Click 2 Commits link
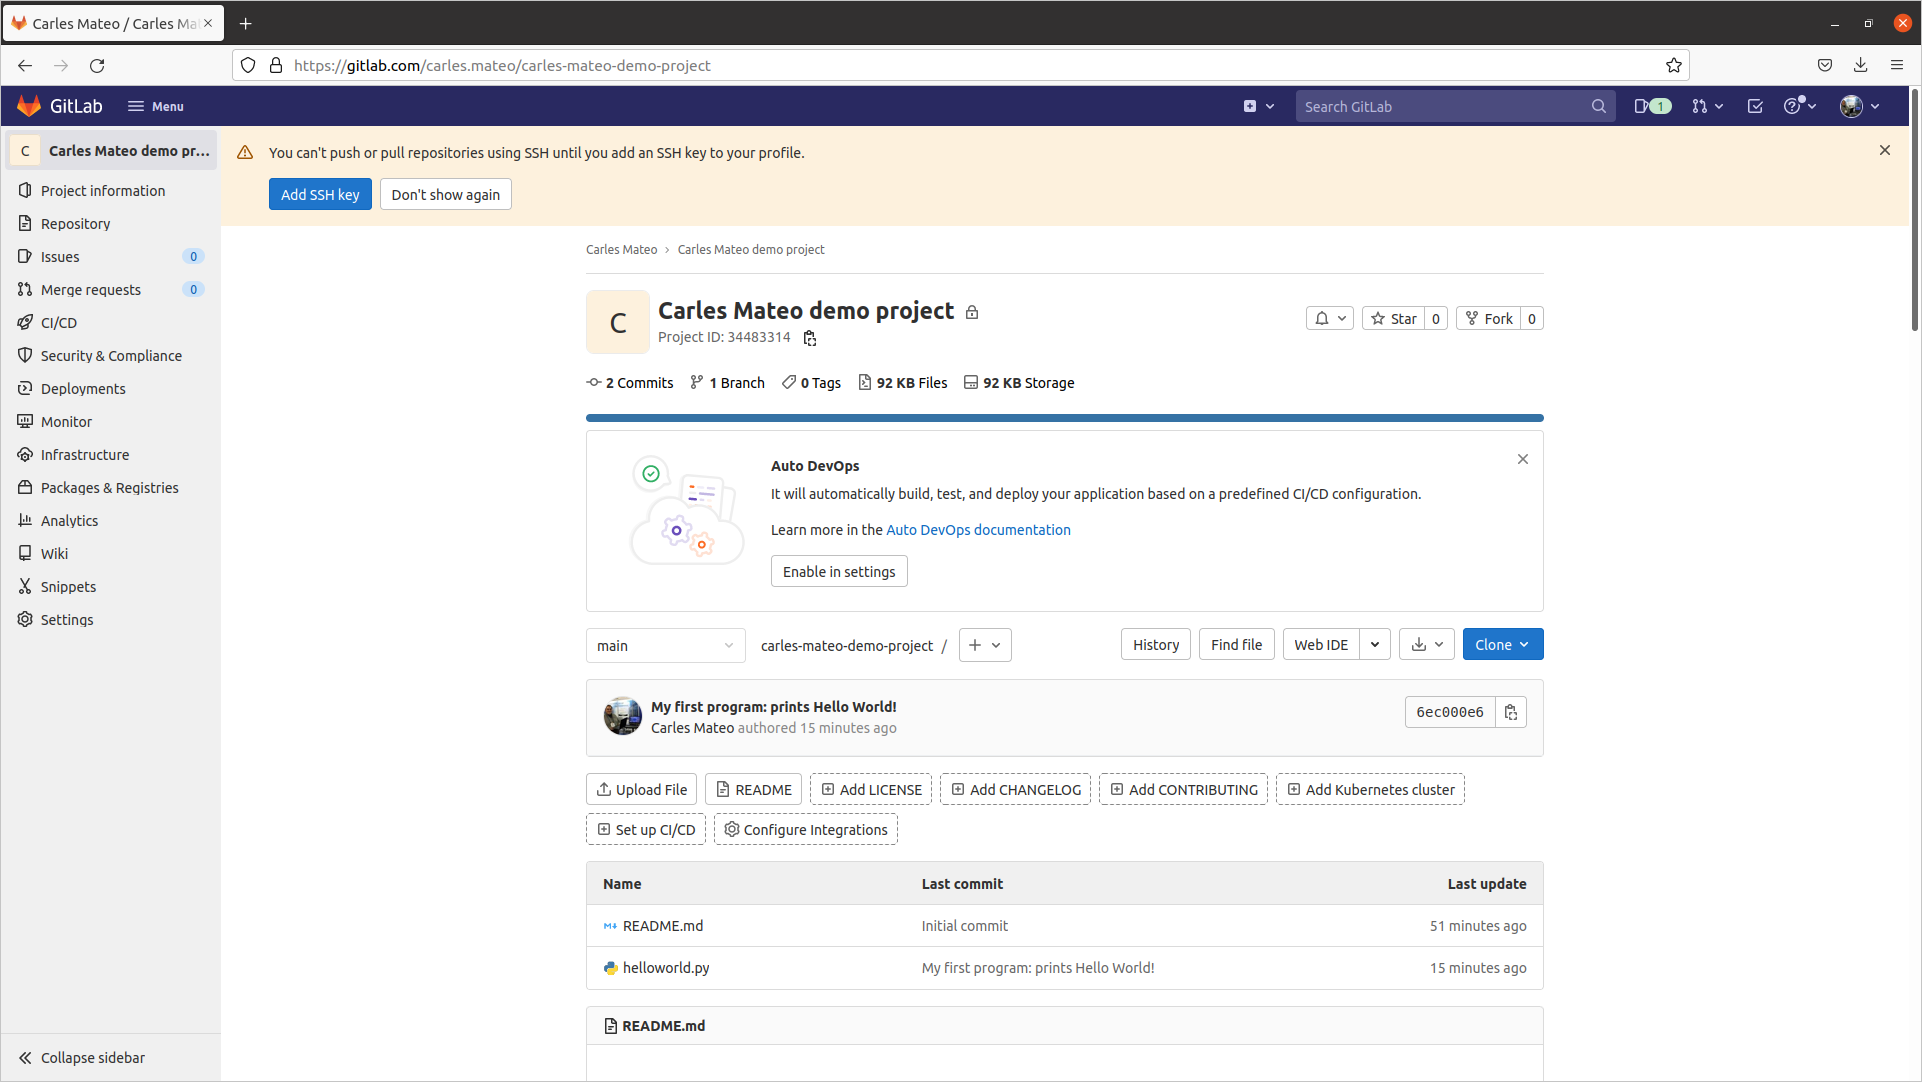Screen dimensions: 1922x1082 click(630, 383)
